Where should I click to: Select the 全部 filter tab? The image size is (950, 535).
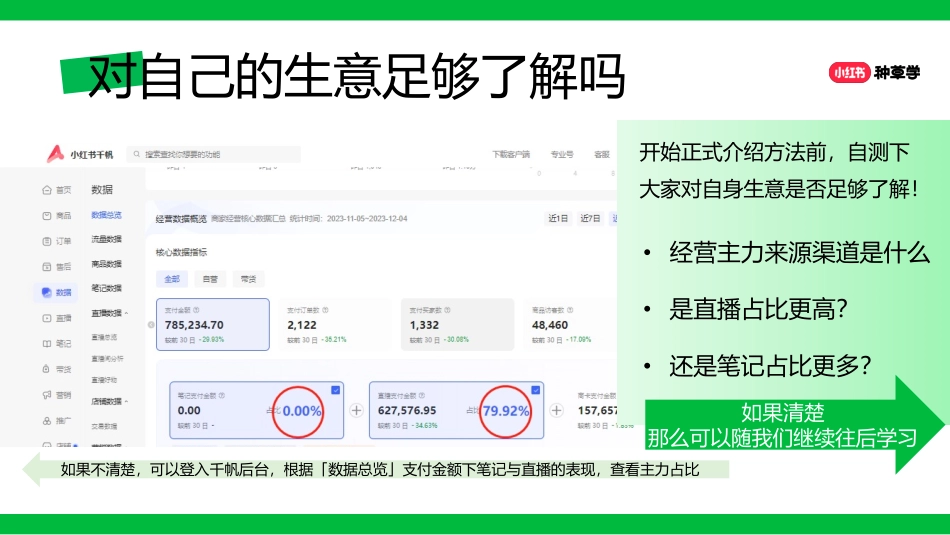[x=172, y=279]
